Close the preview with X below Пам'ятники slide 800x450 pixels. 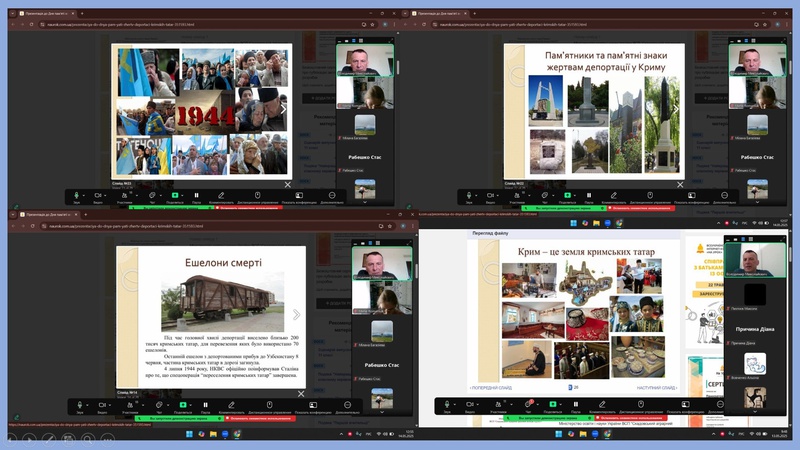click(x=680, y=185)
